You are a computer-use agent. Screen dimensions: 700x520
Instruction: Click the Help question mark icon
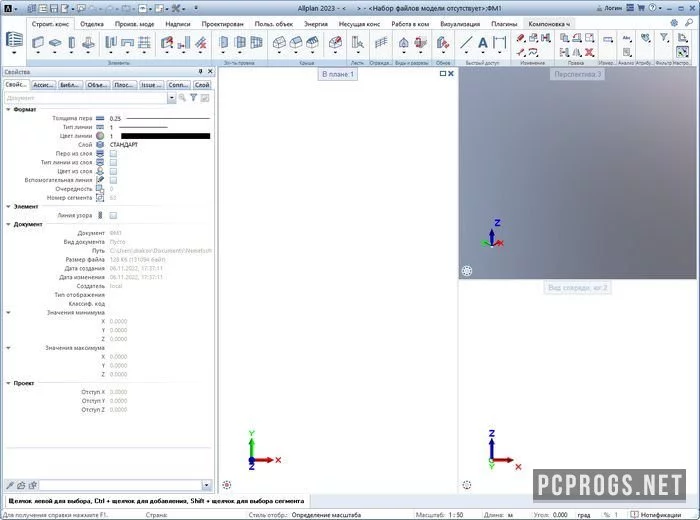pyautogui.click(x=653, y=8)
